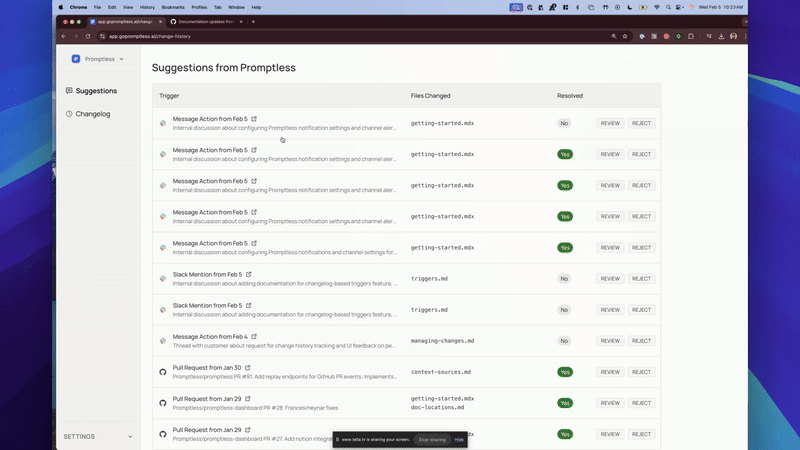Open external link icon for Message Action from Feb 4
Screen dimensions: 800x450
tap(256, 337)
